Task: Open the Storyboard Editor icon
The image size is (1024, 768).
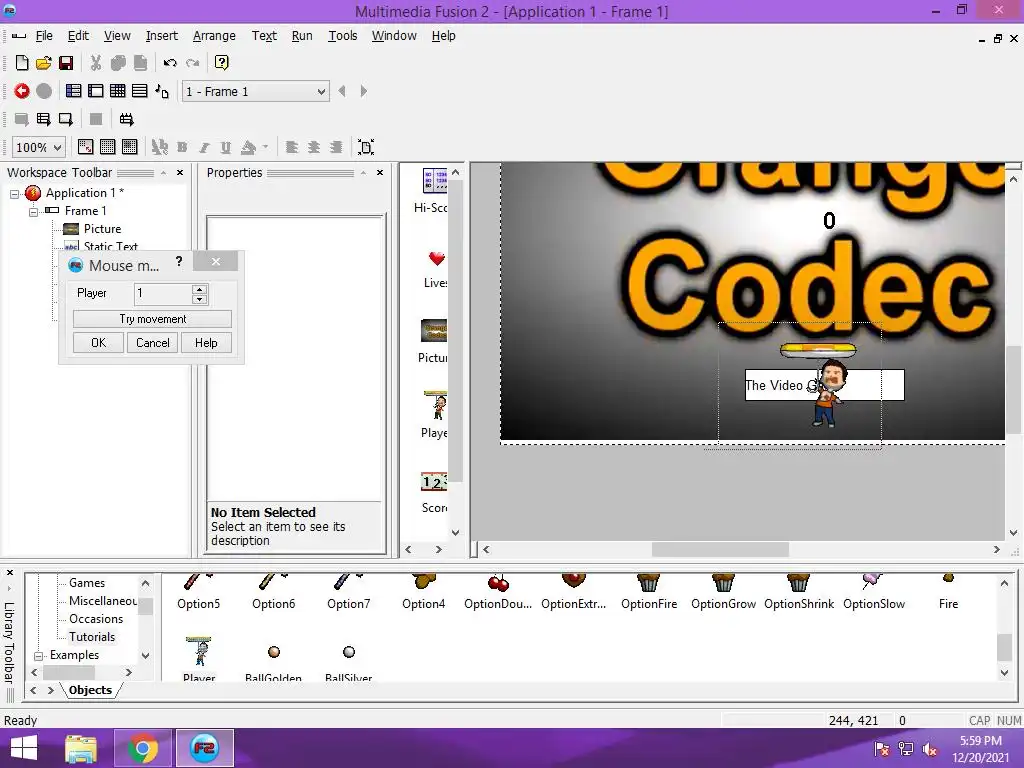Action: 74,91
